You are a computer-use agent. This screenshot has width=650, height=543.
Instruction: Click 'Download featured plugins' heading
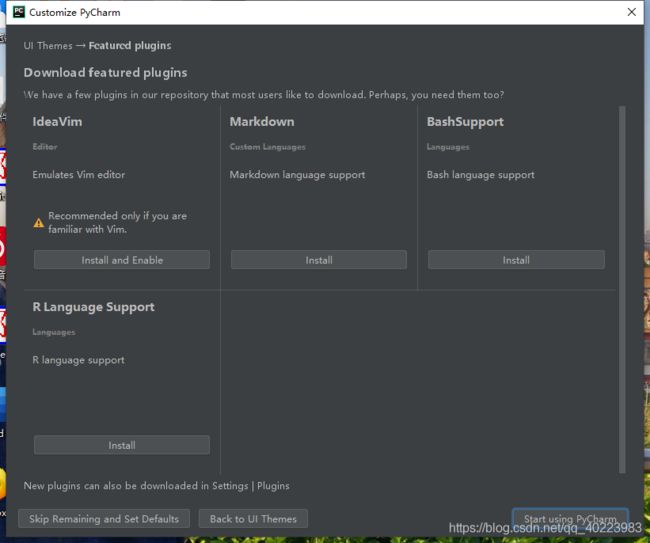tap(105, 73)
